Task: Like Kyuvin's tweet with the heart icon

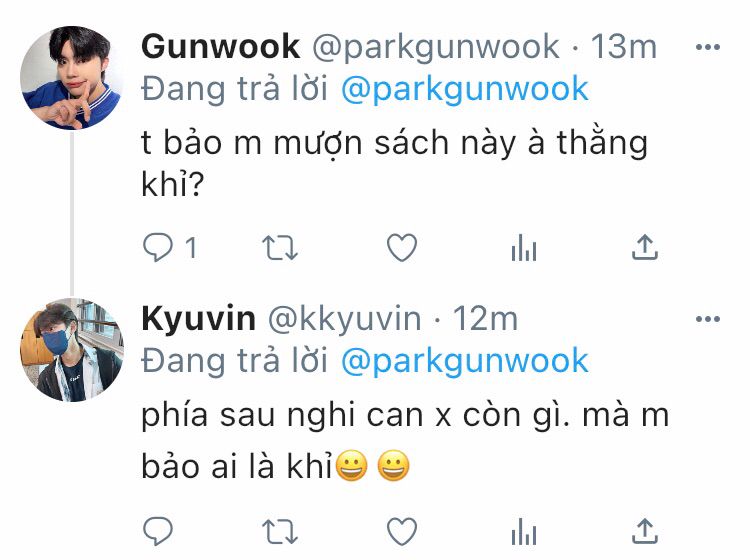Action: (402, 531)
